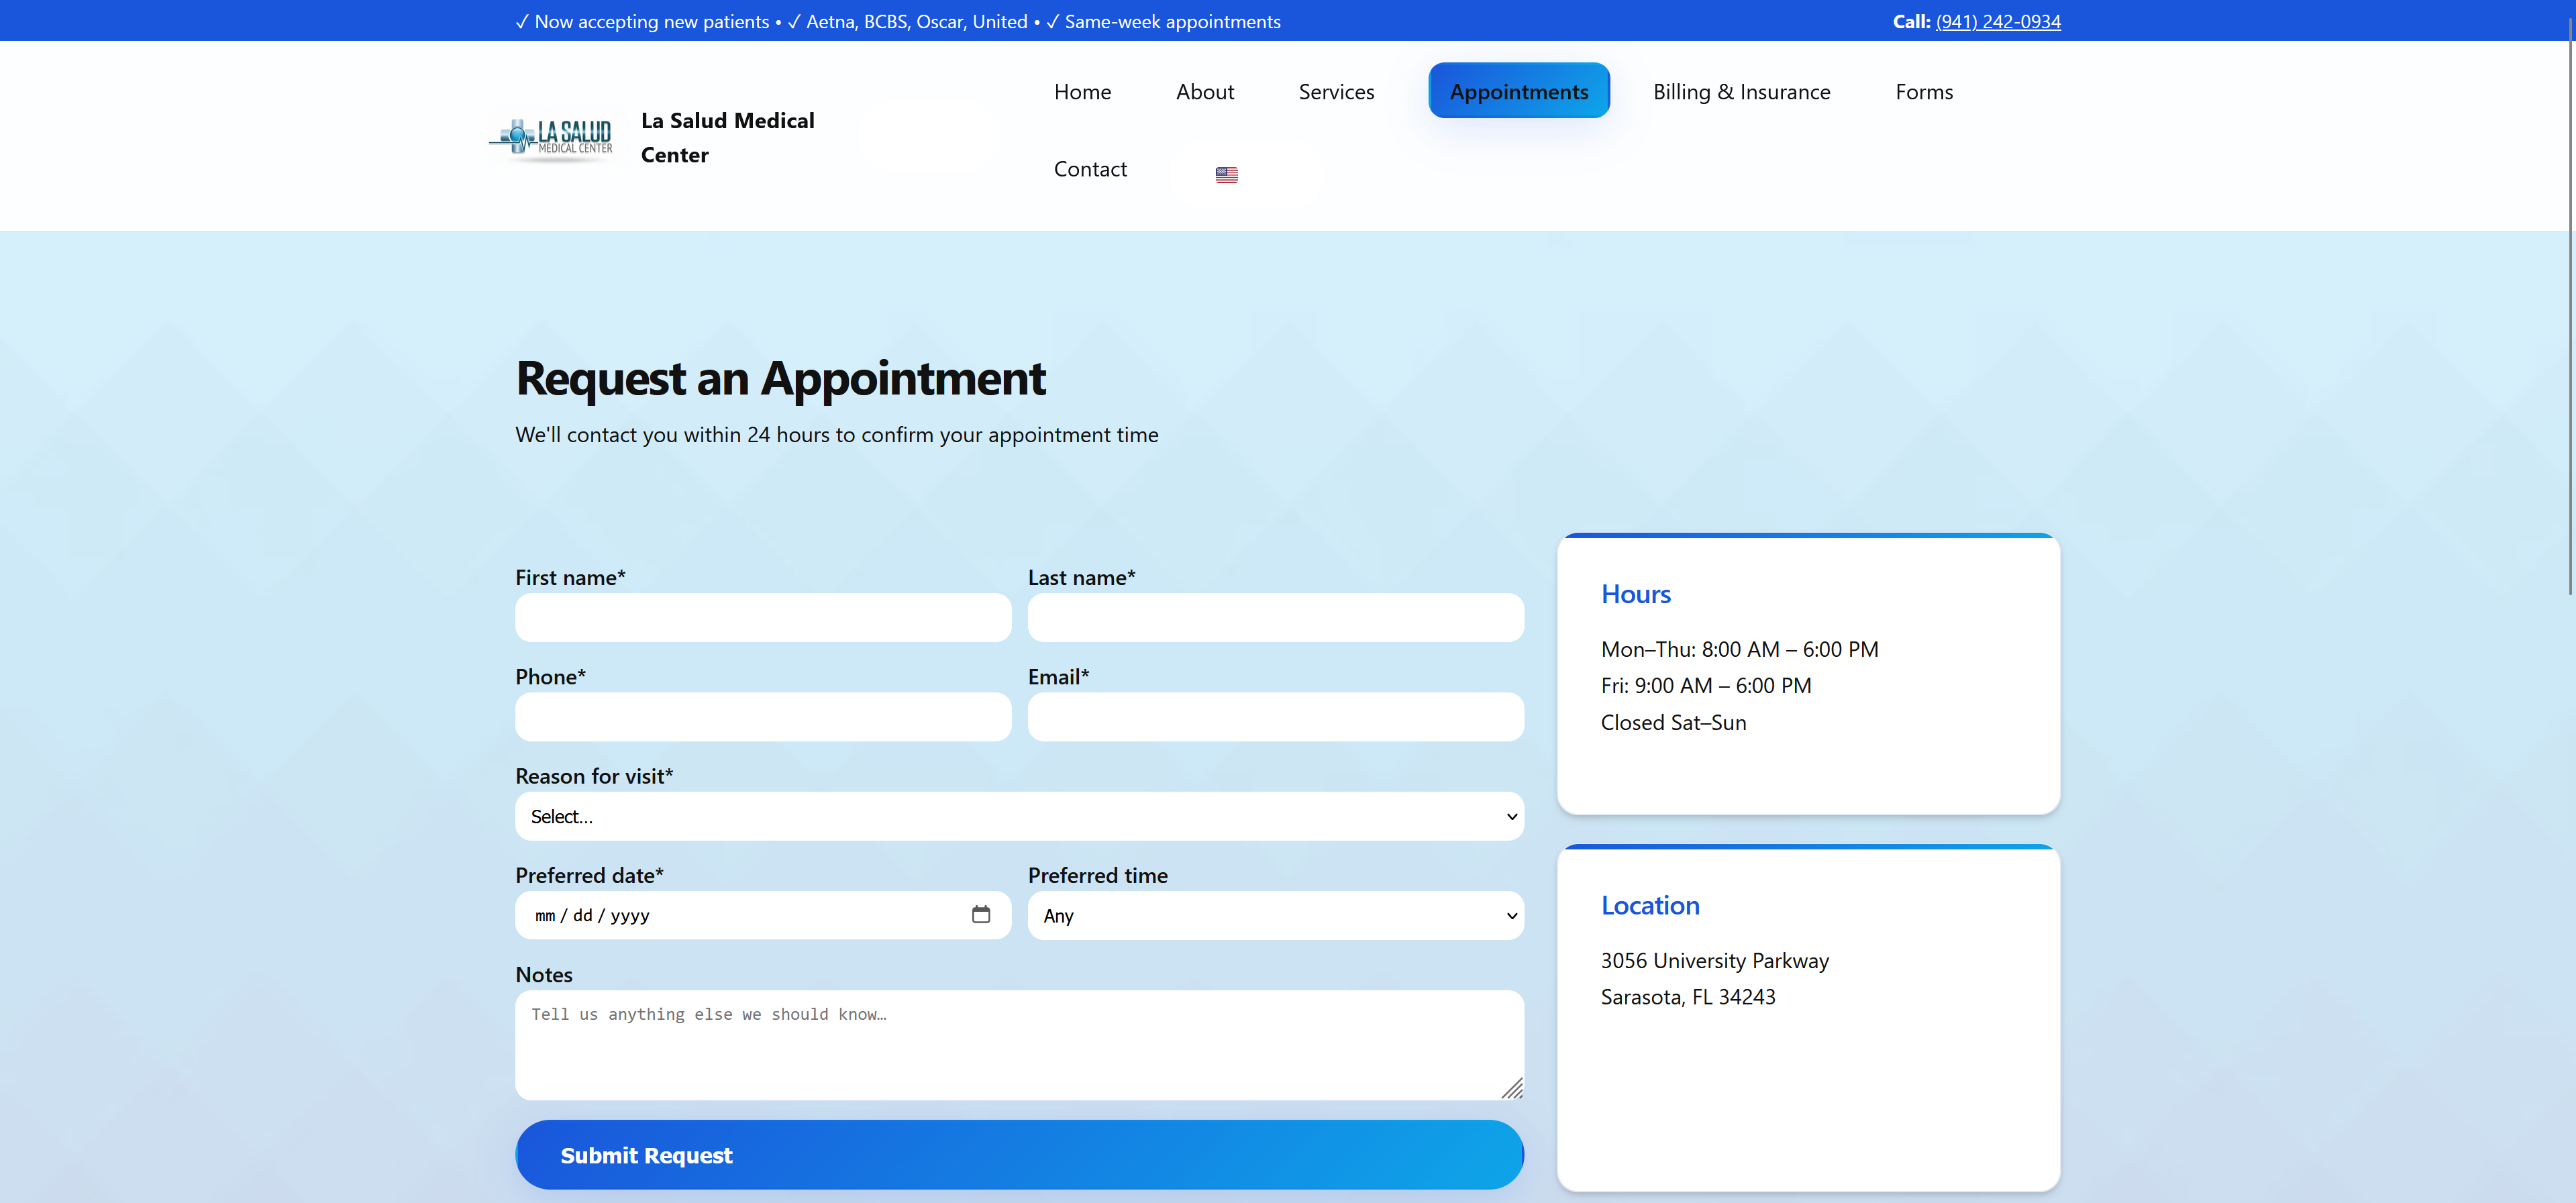Navigate to the Home menu item

pos(1082,91)
